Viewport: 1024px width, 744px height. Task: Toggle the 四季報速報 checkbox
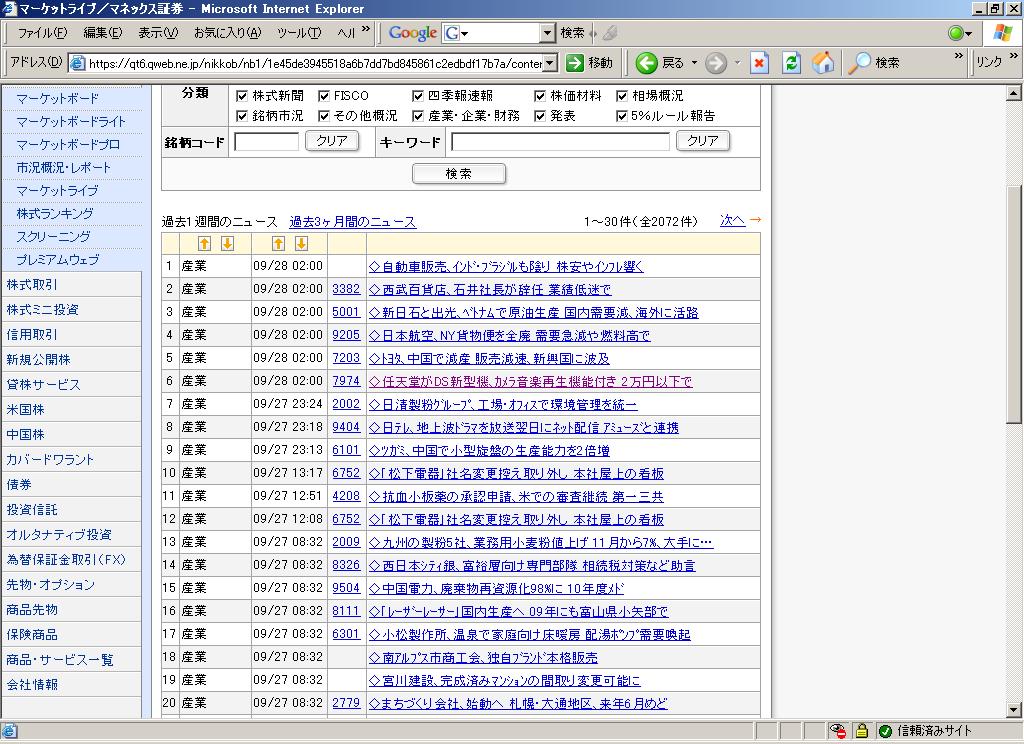point(418,96)
